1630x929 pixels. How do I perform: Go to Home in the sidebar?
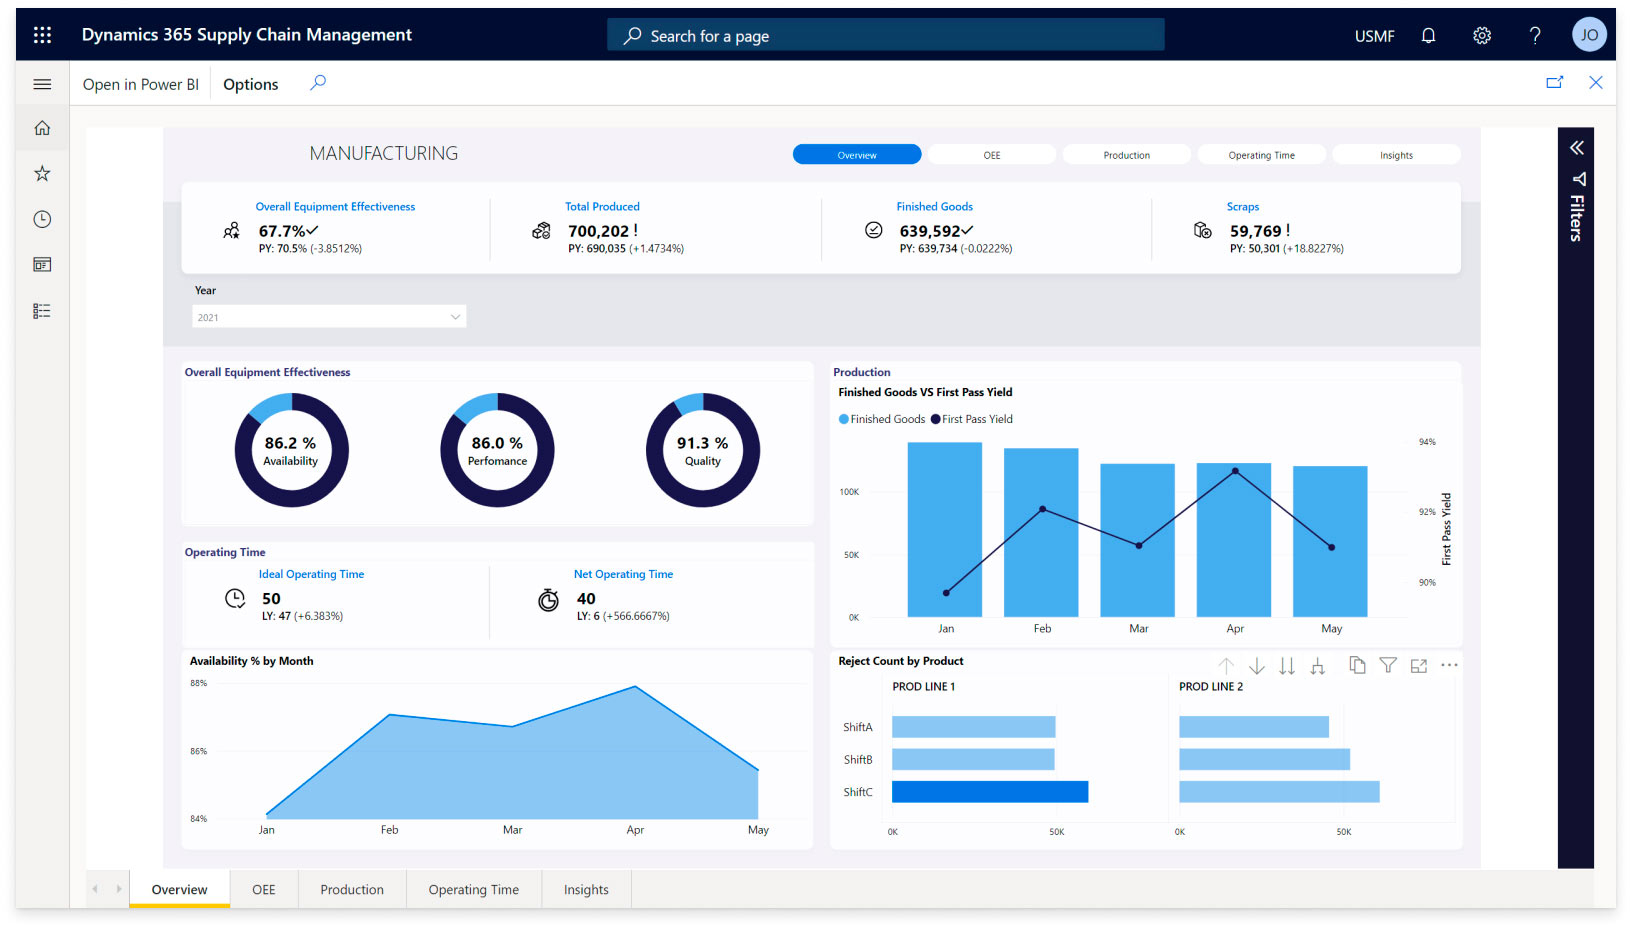[x=42, y=128]
